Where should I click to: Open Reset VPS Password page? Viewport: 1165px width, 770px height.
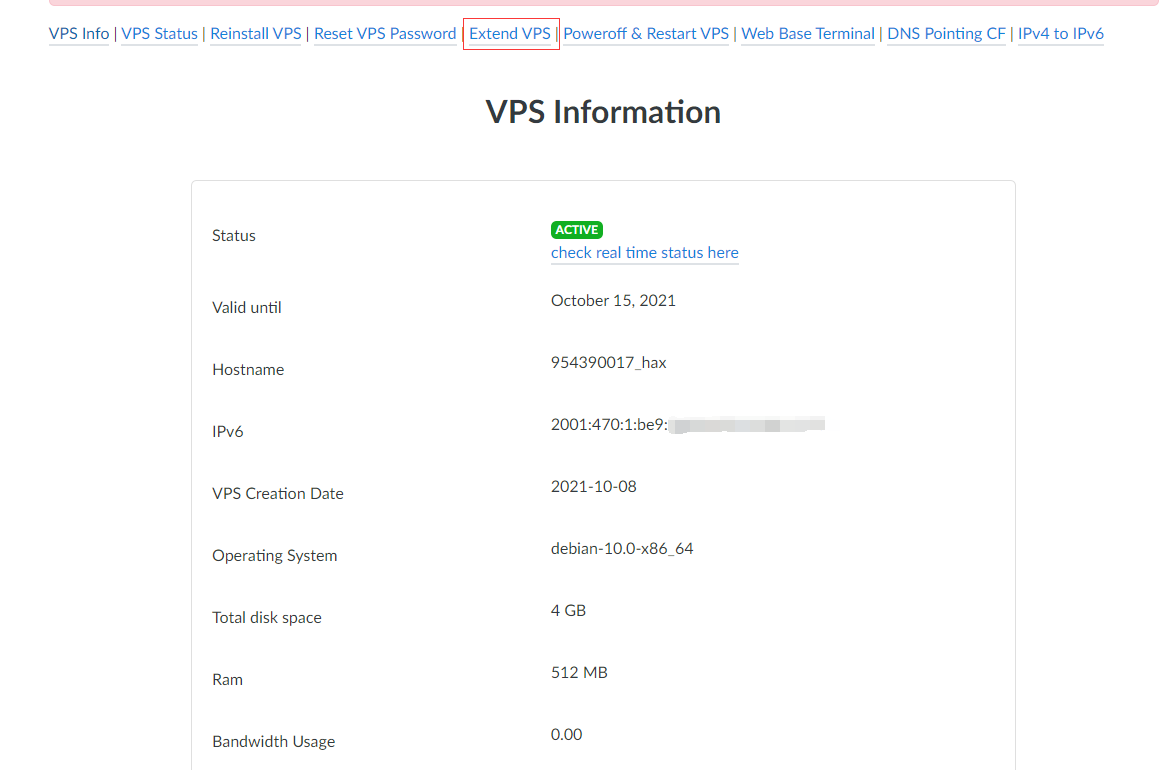385,34
